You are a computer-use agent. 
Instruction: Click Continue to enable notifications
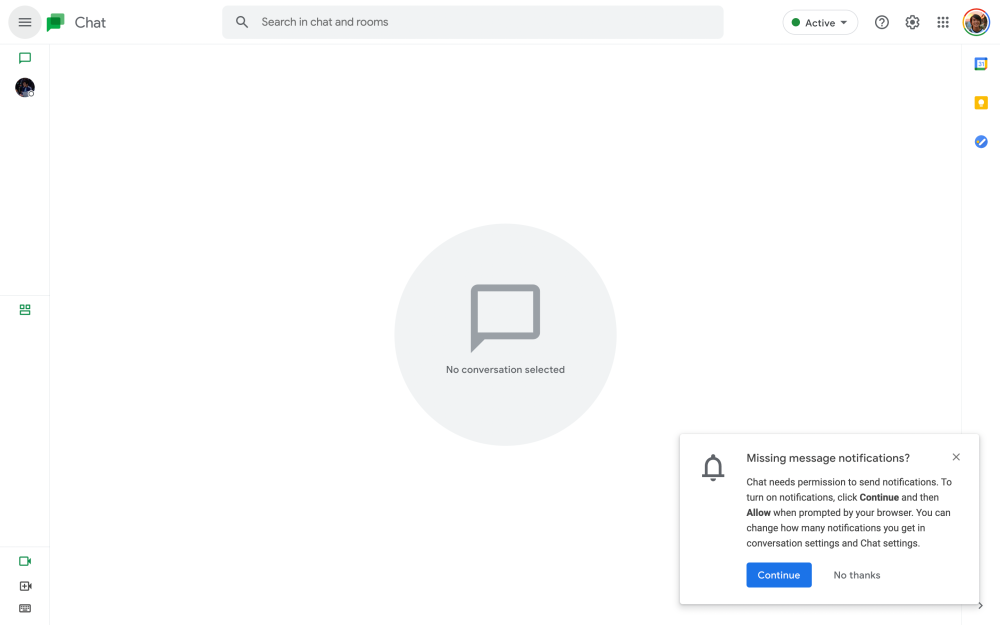click(778, 575)
